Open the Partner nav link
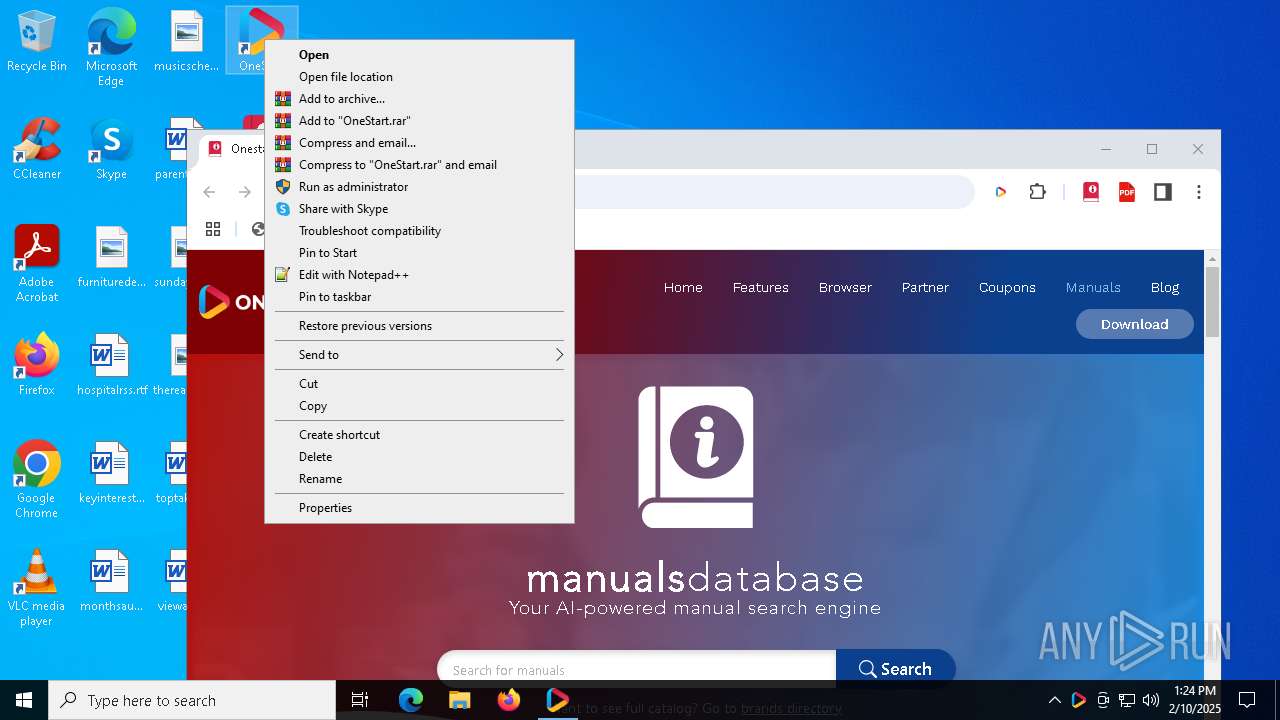 [925, 287]
